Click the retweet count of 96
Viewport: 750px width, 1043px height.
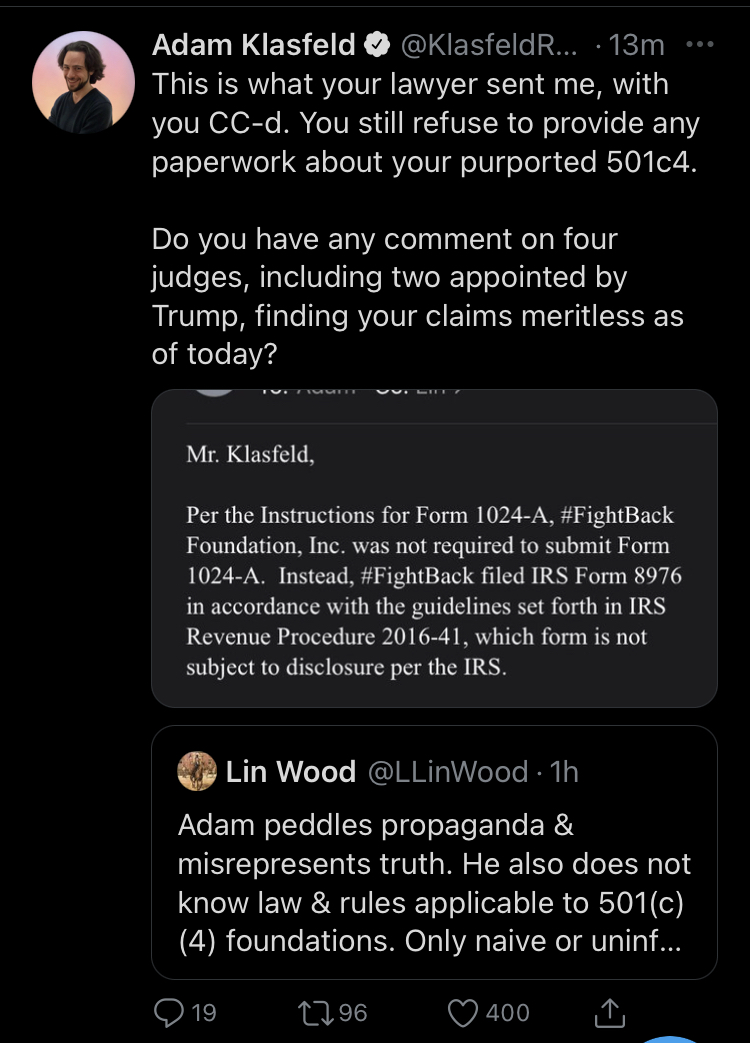tap(352, 1013)
